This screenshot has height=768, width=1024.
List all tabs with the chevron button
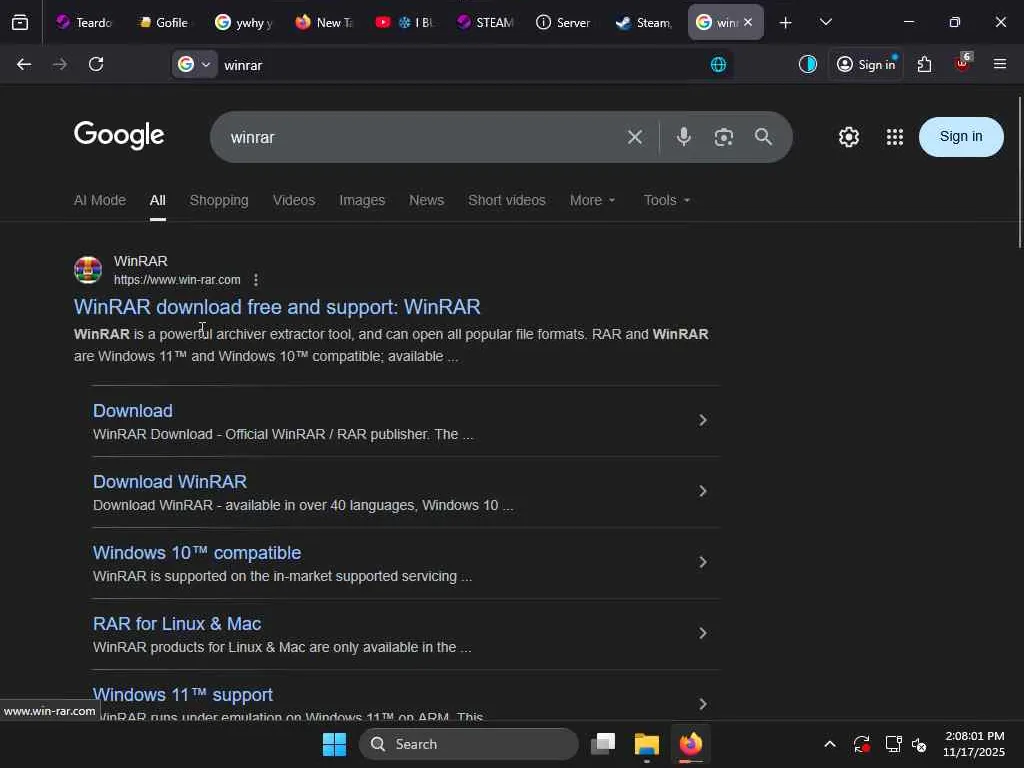pyautogui.click(x=826, y=22)
